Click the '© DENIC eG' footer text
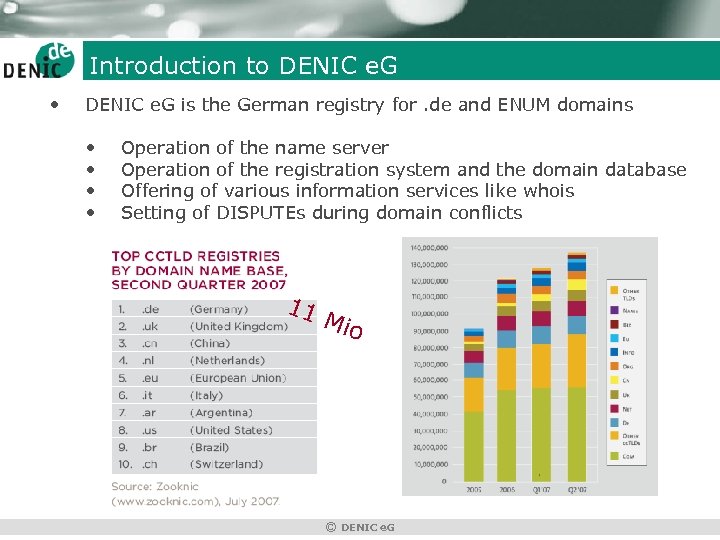This screenshot has height=540, width=720. click(x=360, y=528)
